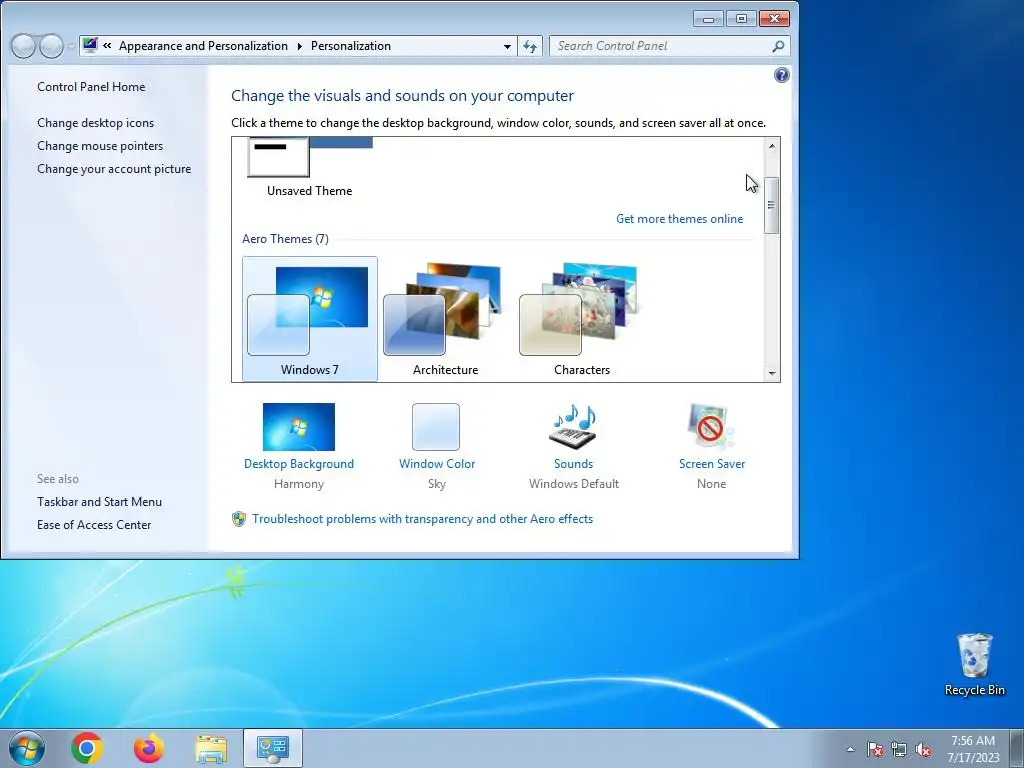Click Change mouse pointers link
Viewport: 1024px width, 768px height.
tap(100, 146)
